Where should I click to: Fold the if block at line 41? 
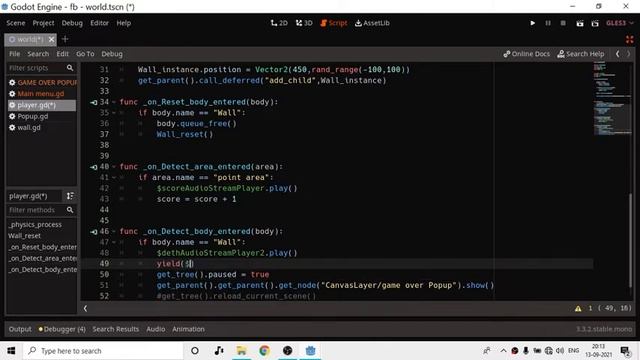(114, 178)
